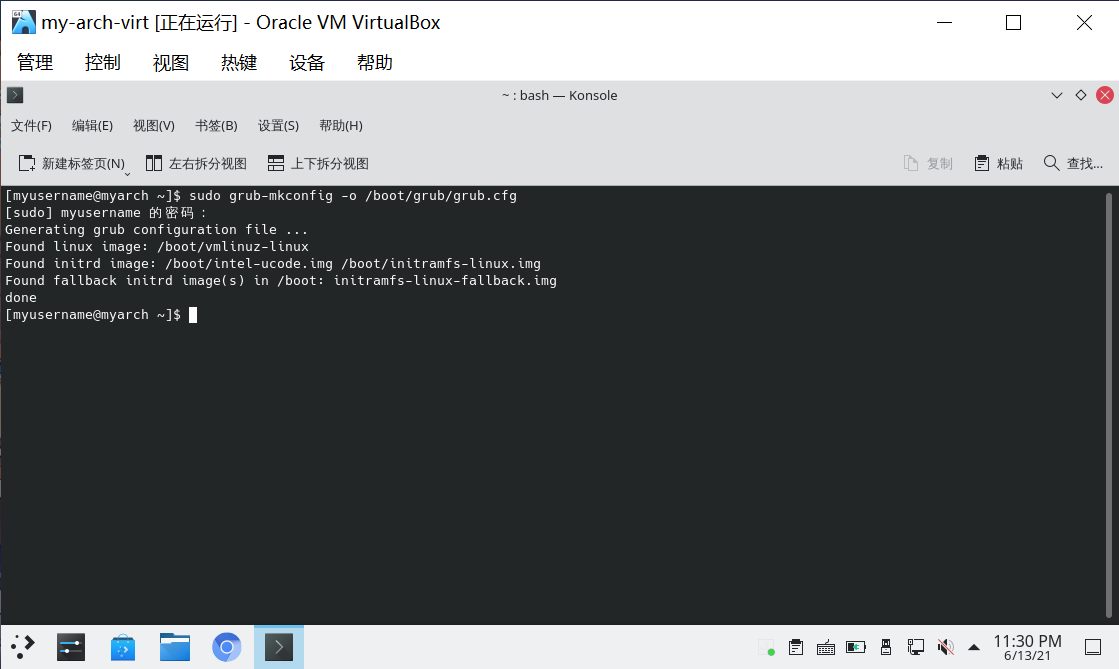Open the 书签(B) menu in Konsole

click(216, 125)
